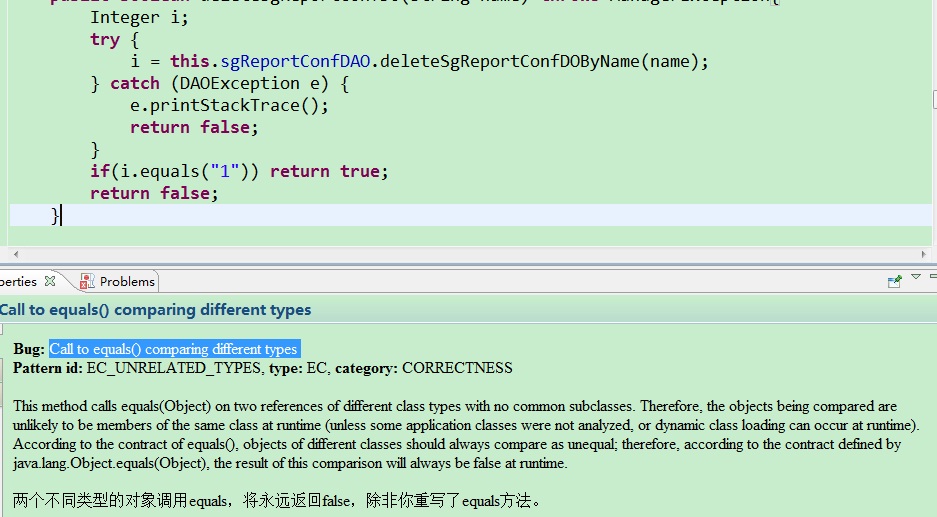The image size is (937, 517).
Task: Click 'sgReportConfDAO' field in code
Action: pyautogui.click(x=295, y=62)
